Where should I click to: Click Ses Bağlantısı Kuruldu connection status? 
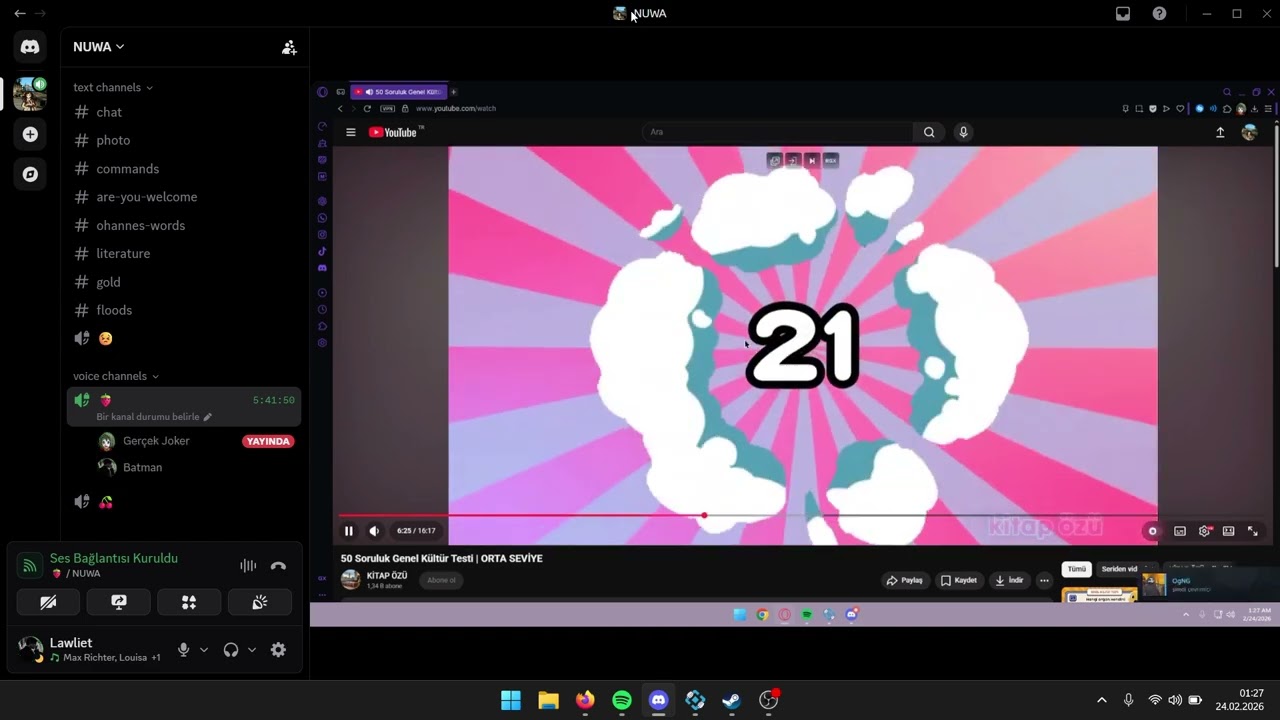click(114, 558)
